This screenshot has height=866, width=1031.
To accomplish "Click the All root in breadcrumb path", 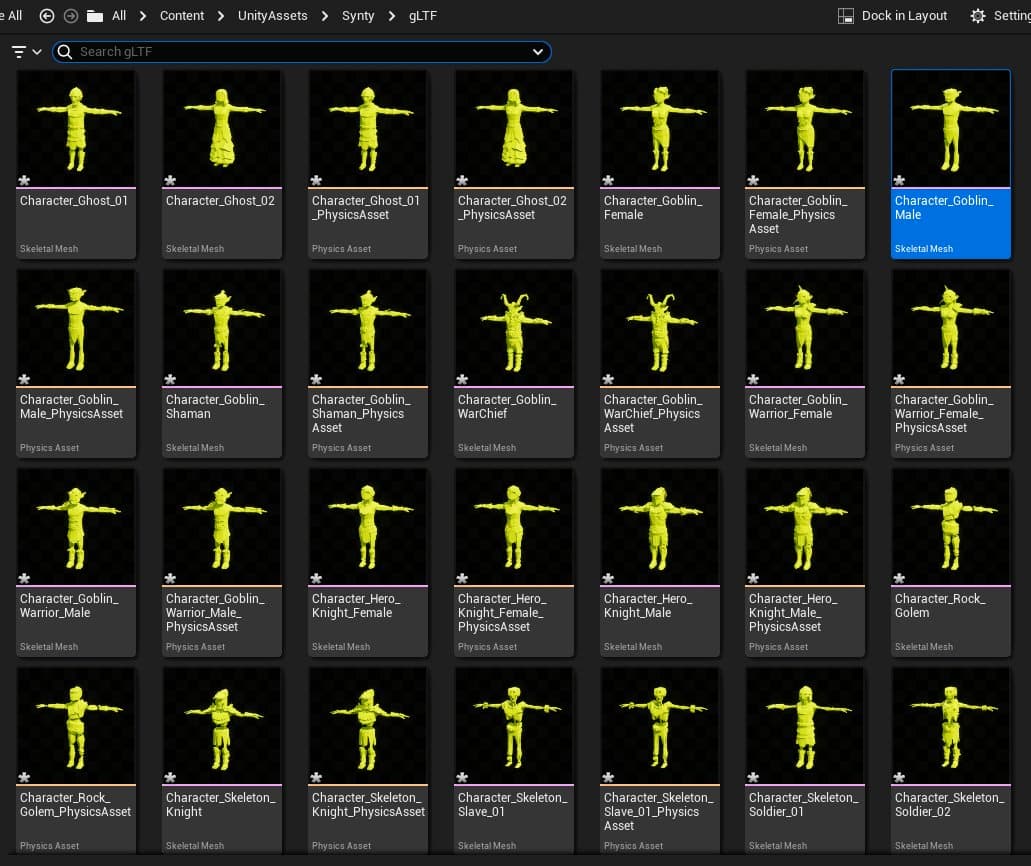I will point(119,16).
